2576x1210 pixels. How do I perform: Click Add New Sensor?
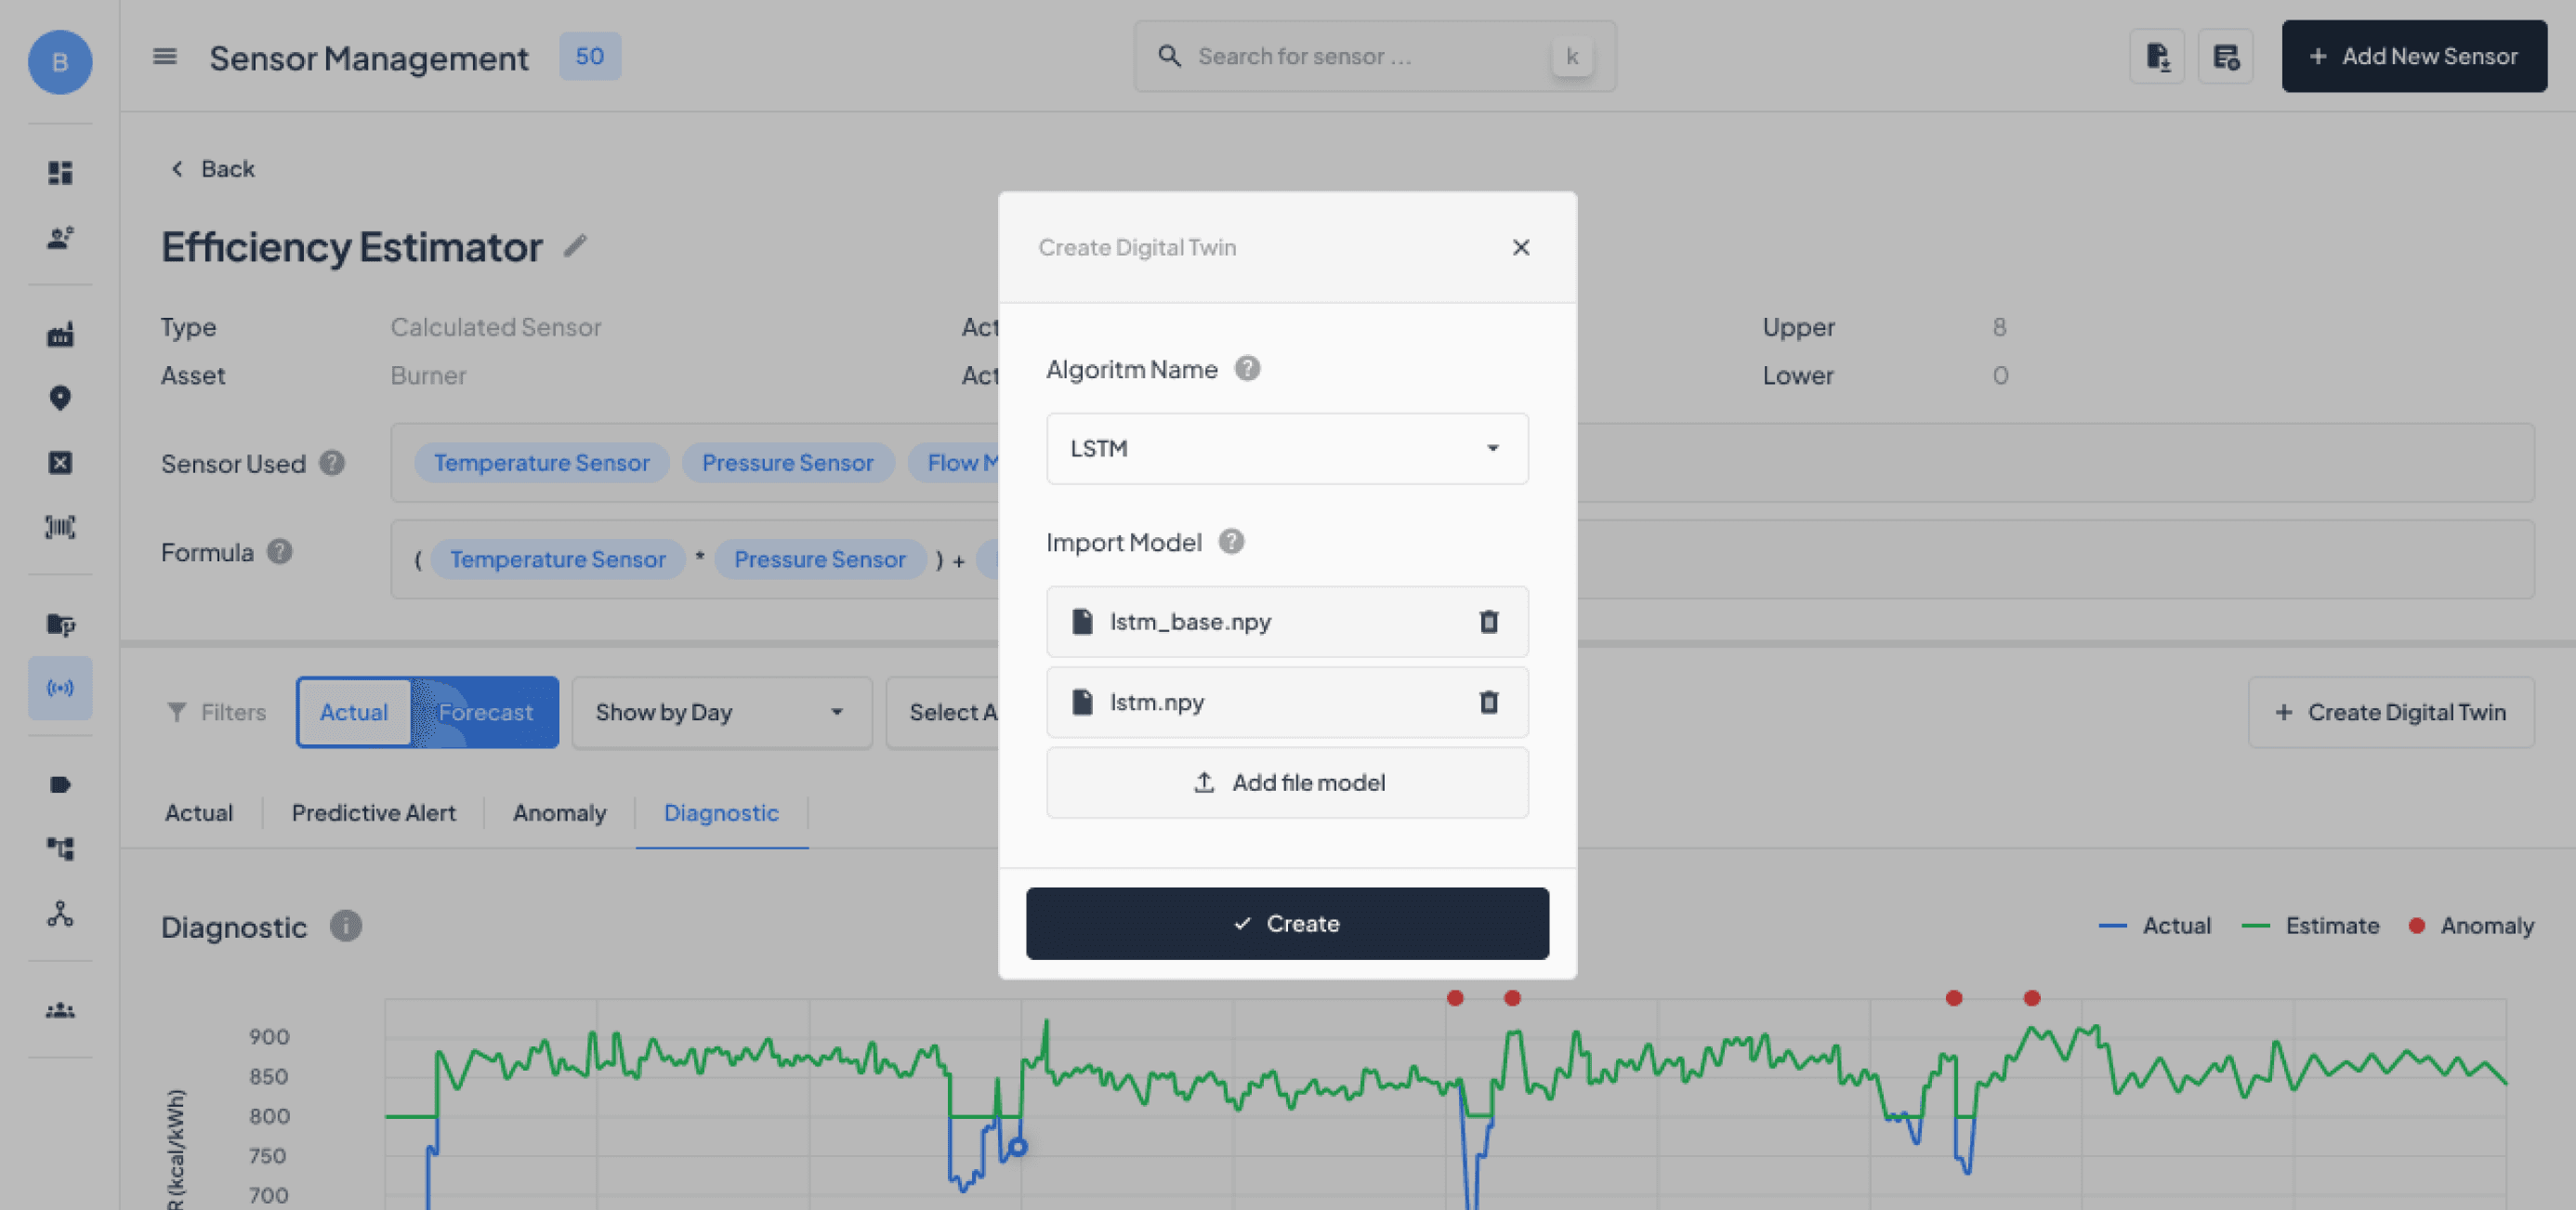tap(2413, 57)
